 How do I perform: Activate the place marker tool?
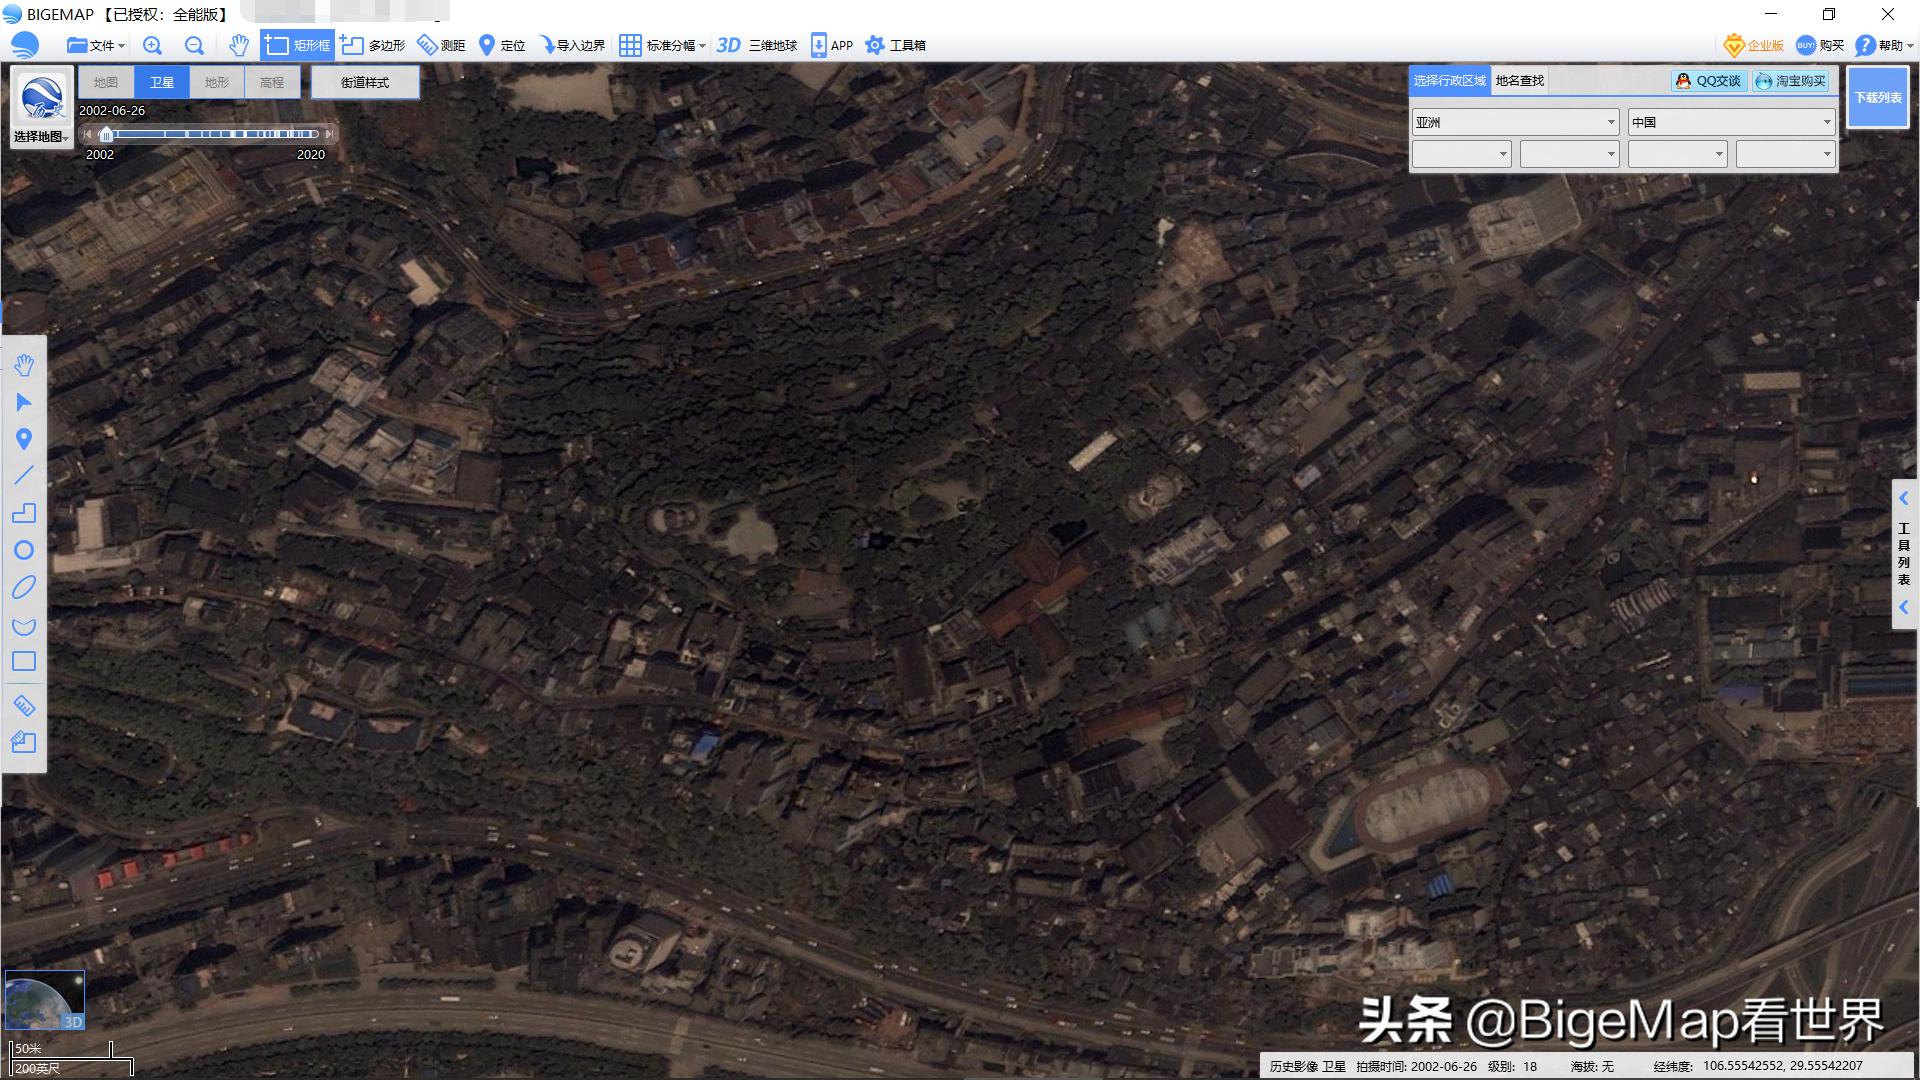click(25, 439)
